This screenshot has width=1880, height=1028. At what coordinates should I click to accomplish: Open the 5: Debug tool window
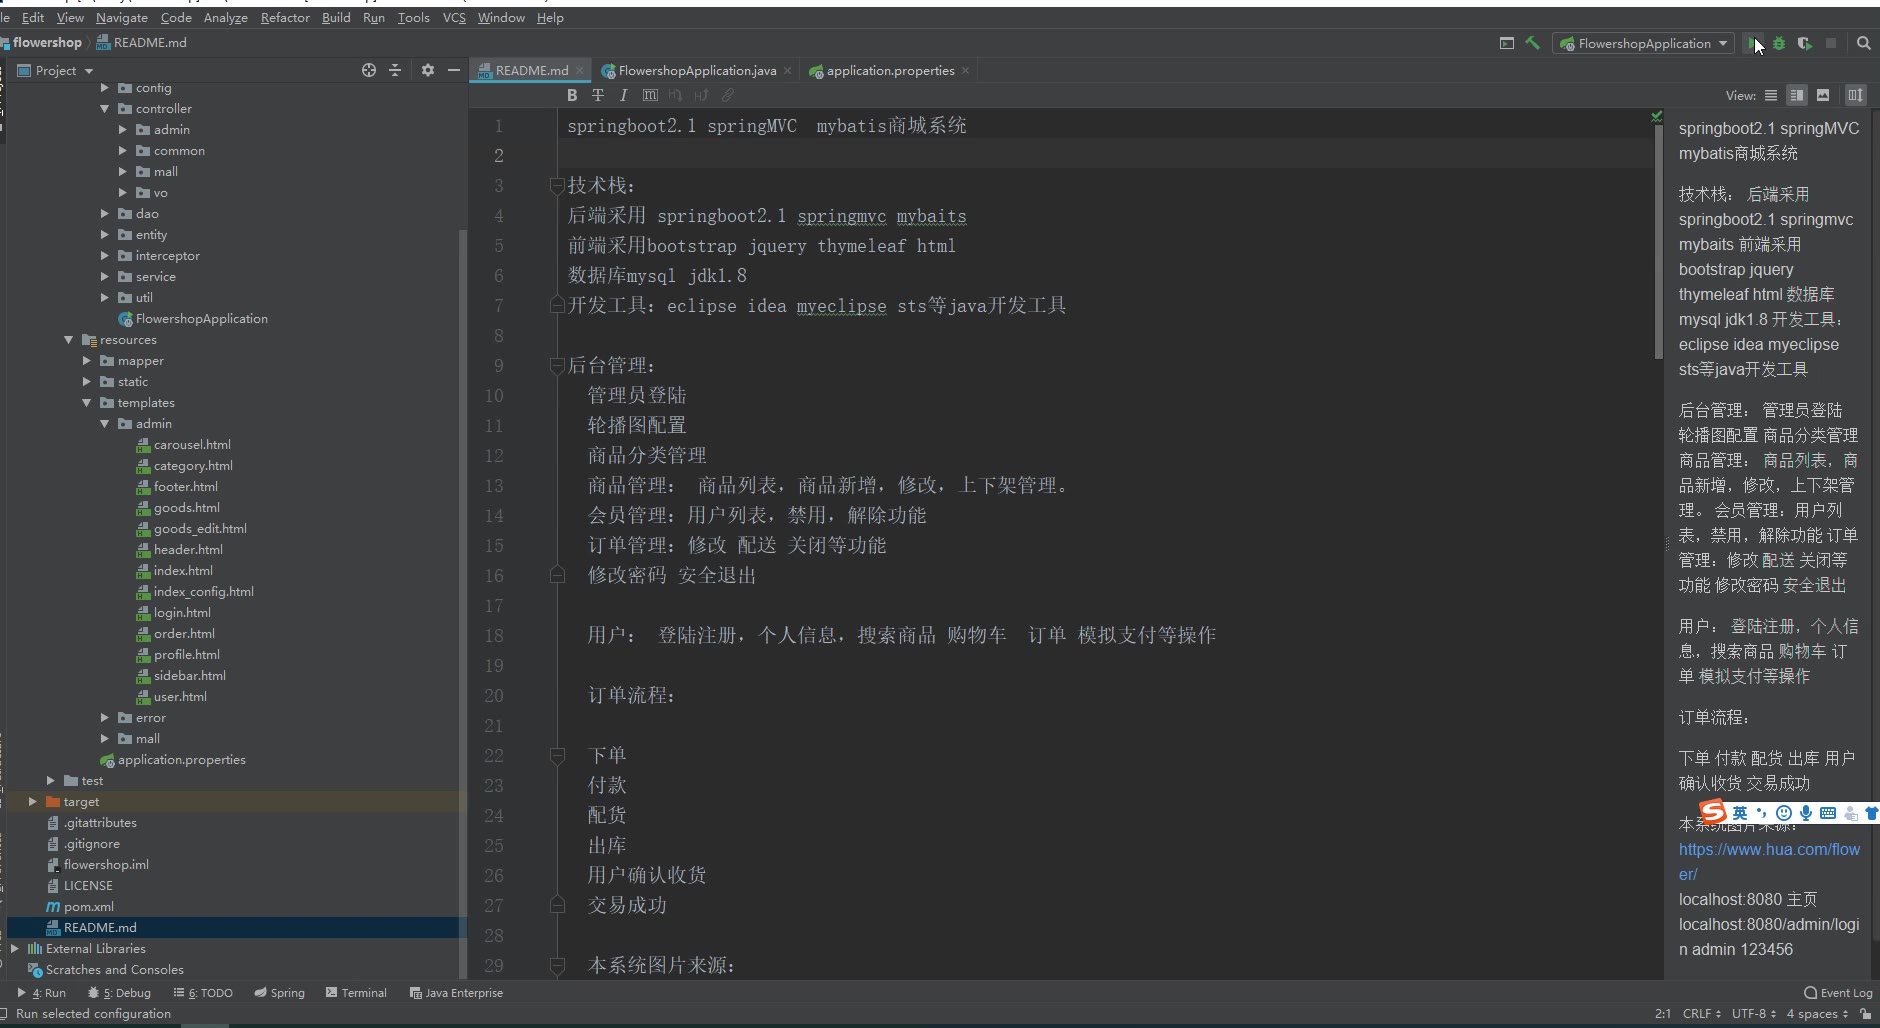119,993
